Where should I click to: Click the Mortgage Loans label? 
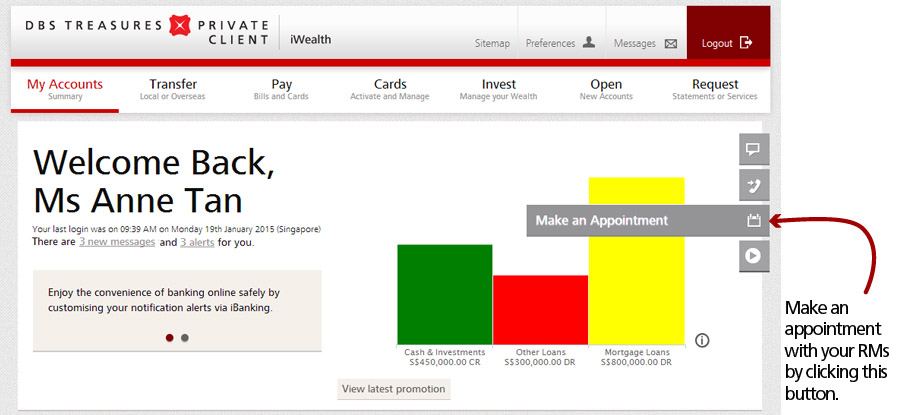637,352
